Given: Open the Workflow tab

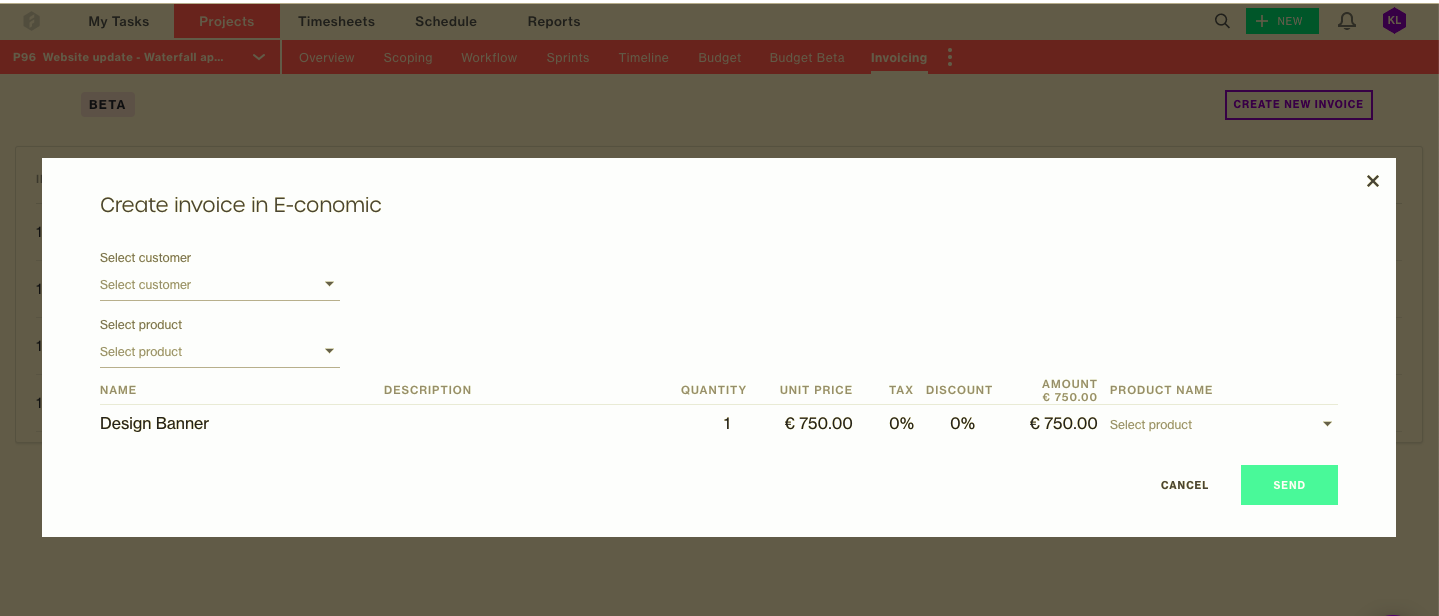Looking at the screenshot, I should pos(489,57).
